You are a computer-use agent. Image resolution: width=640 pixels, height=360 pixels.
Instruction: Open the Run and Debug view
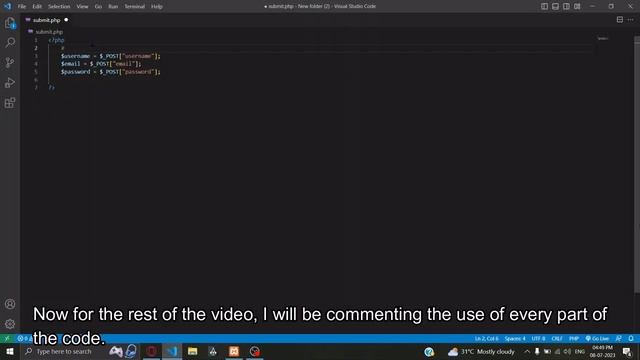click(10, 82)
